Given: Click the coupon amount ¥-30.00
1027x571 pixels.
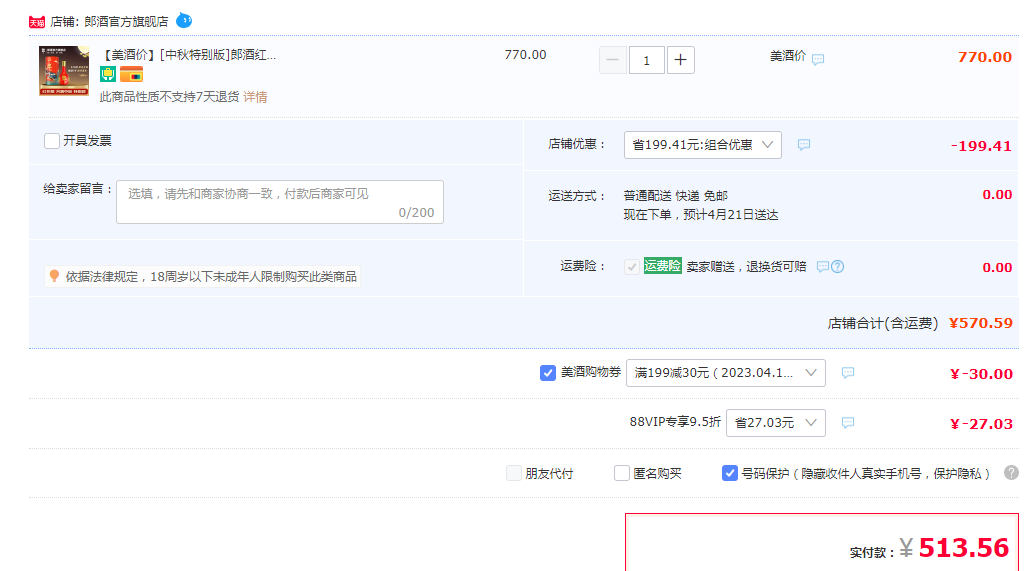Looking at the screenshot, I should (x=981, y=374).
